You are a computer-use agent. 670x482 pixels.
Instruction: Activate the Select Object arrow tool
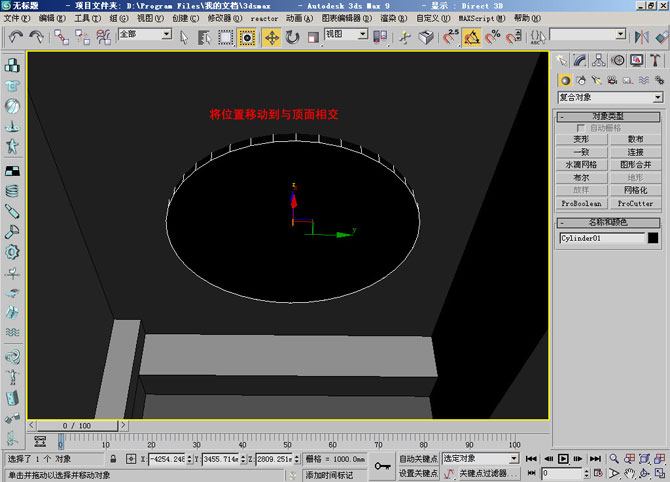pos(184,38)
